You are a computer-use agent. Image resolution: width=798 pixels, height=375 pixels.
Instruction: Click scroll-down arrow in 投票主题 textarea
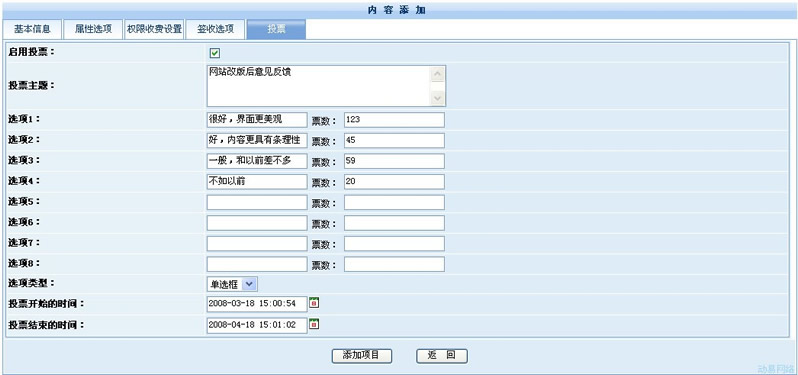437,98
